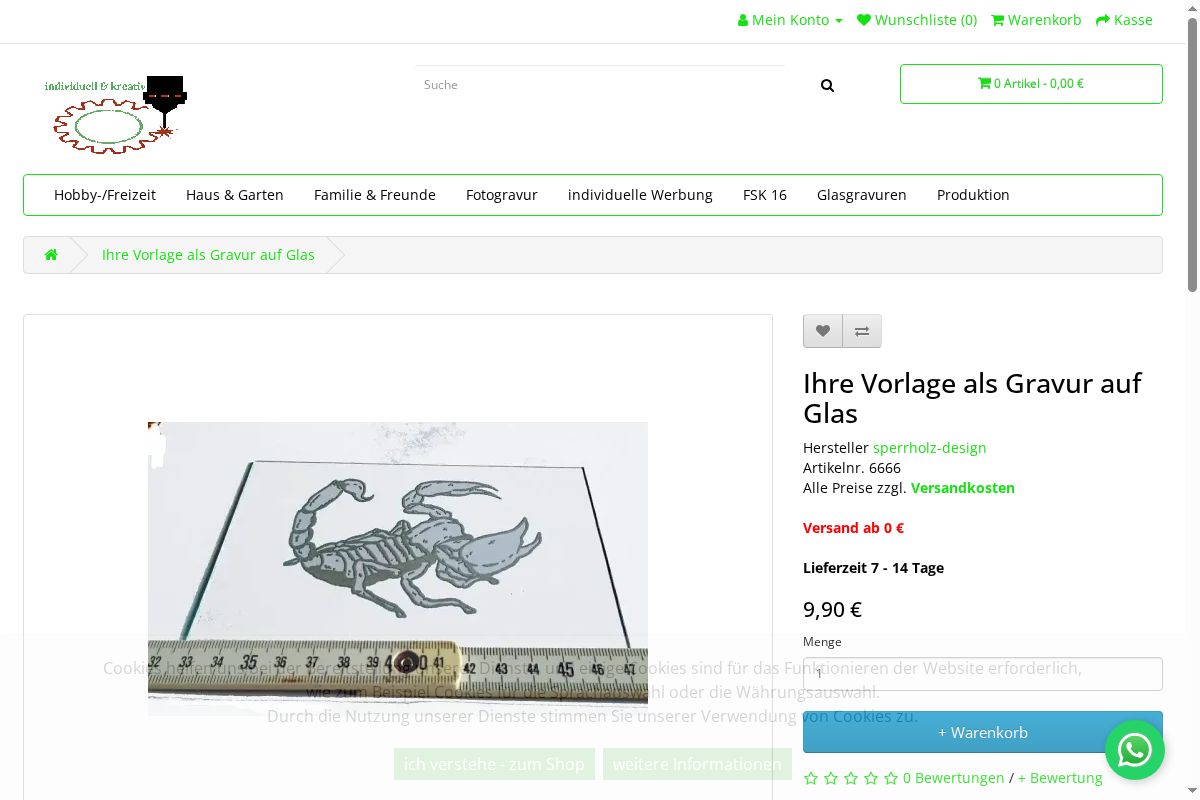
Task: Click the Versandkosten link
Action: pos(962,488)
